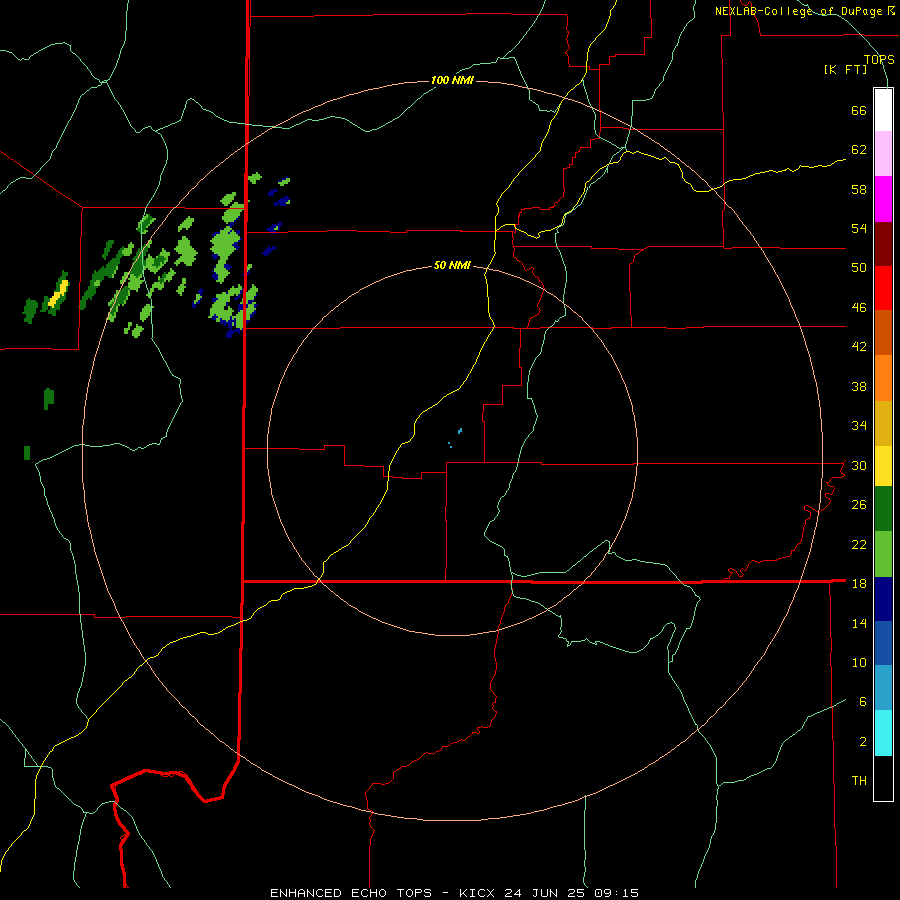The height and width of the screenshot is (900, 900).
Task: Click the 50 NMI range ring label
Action: tap(452, 265)
